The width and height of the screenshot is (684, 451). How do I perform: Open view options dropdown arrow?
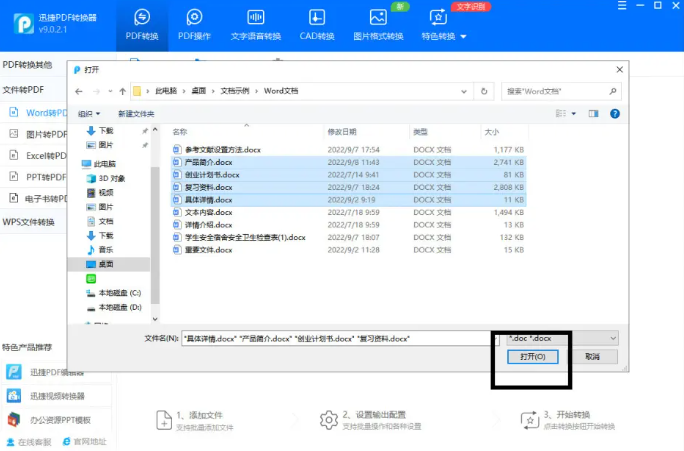tap(574, 114)
